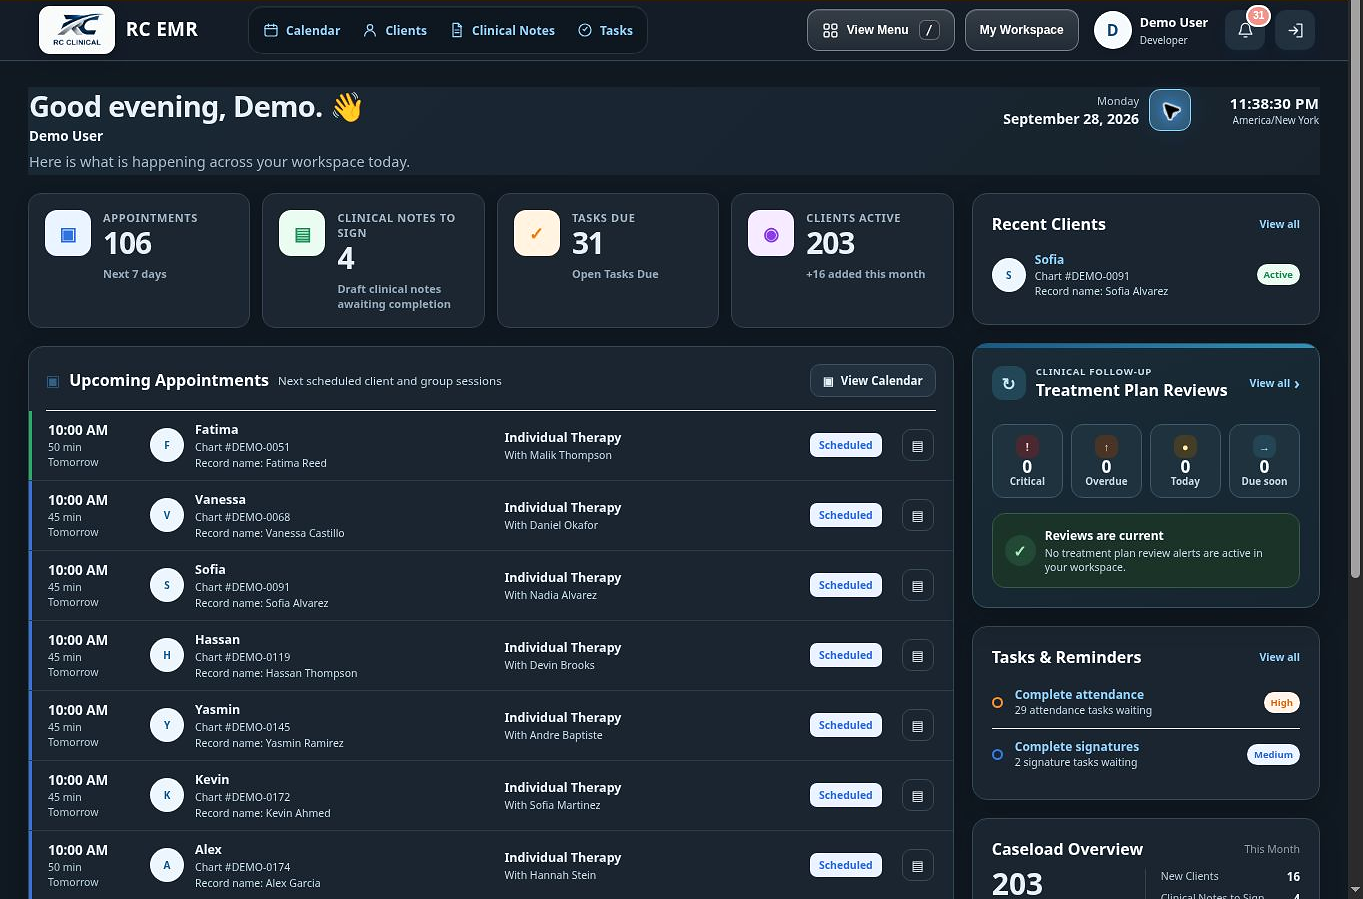This screenshot has height=899, width=1363.
Task: Click the Clients Active icon
Action: (771, 234)
